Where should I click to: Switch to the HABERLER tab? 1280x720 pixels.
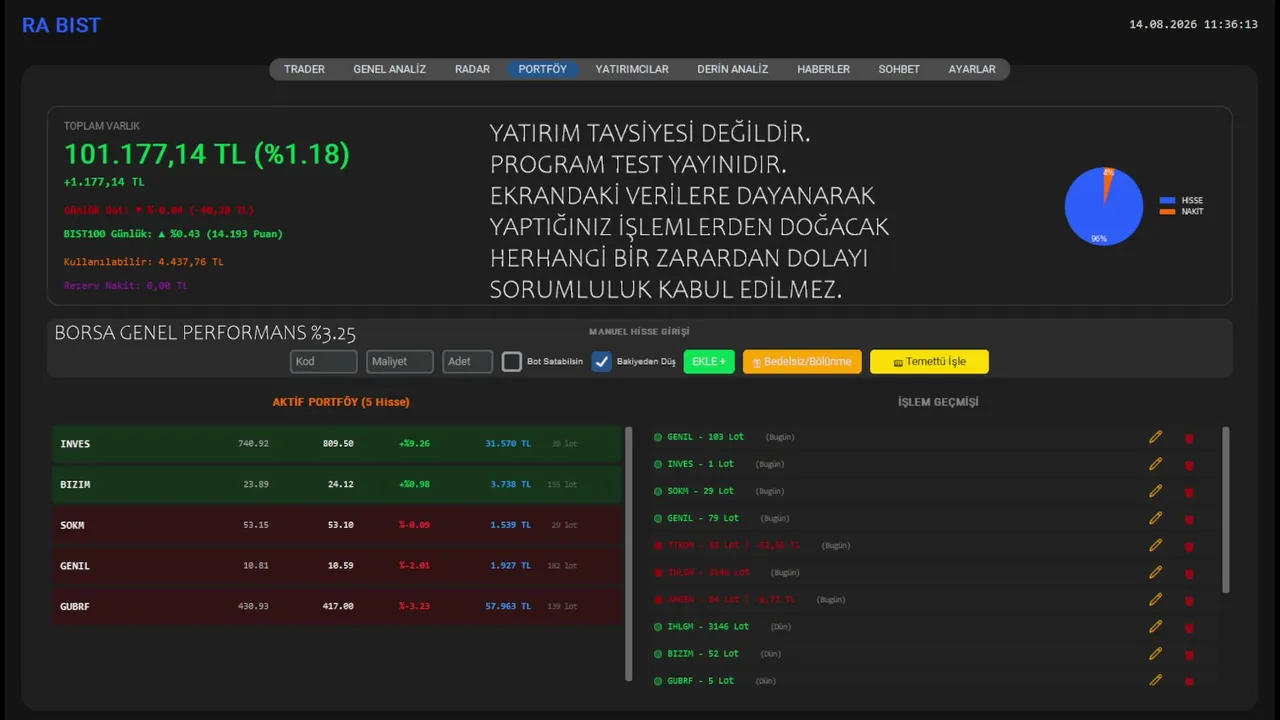click(823, 69)
